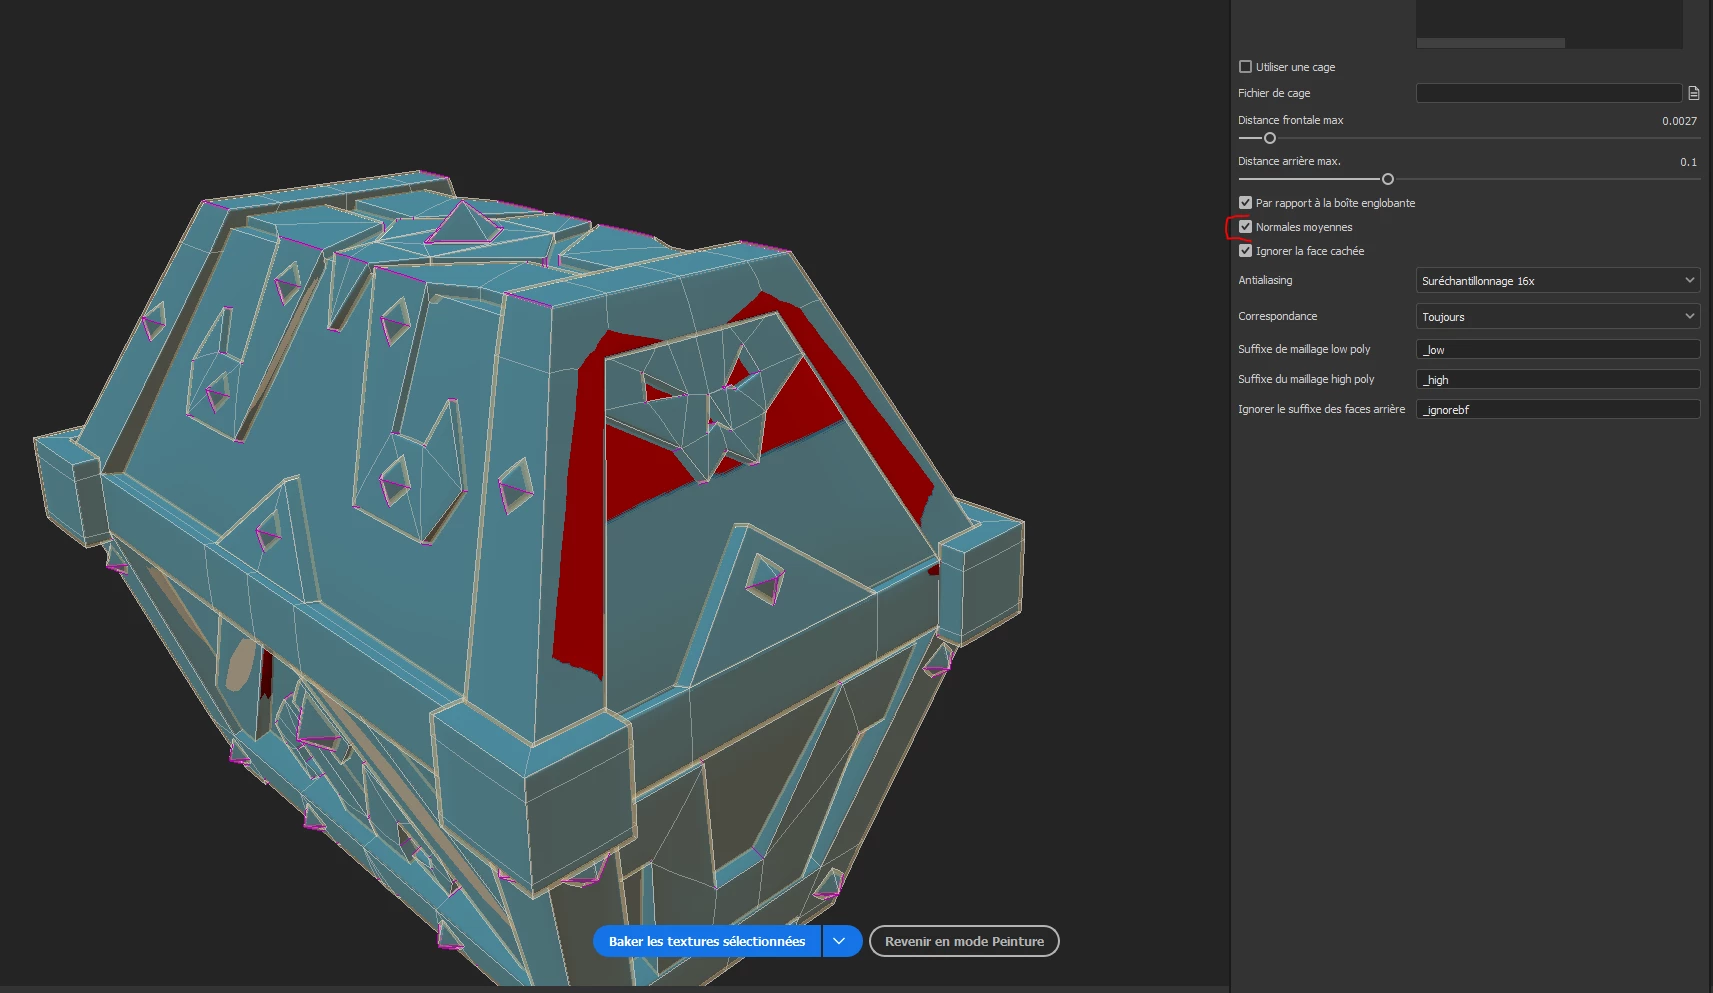The image size is (1713, 993).
Task: Click the Correspondance label
Action: (x=1278, y=316)
